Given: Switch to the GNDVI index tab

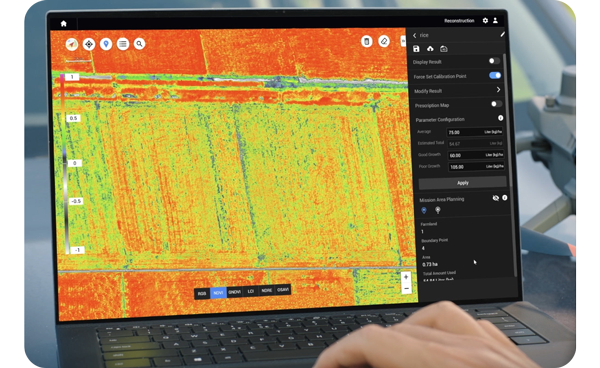Looking at the screenshot, I should tap(235, 292).
